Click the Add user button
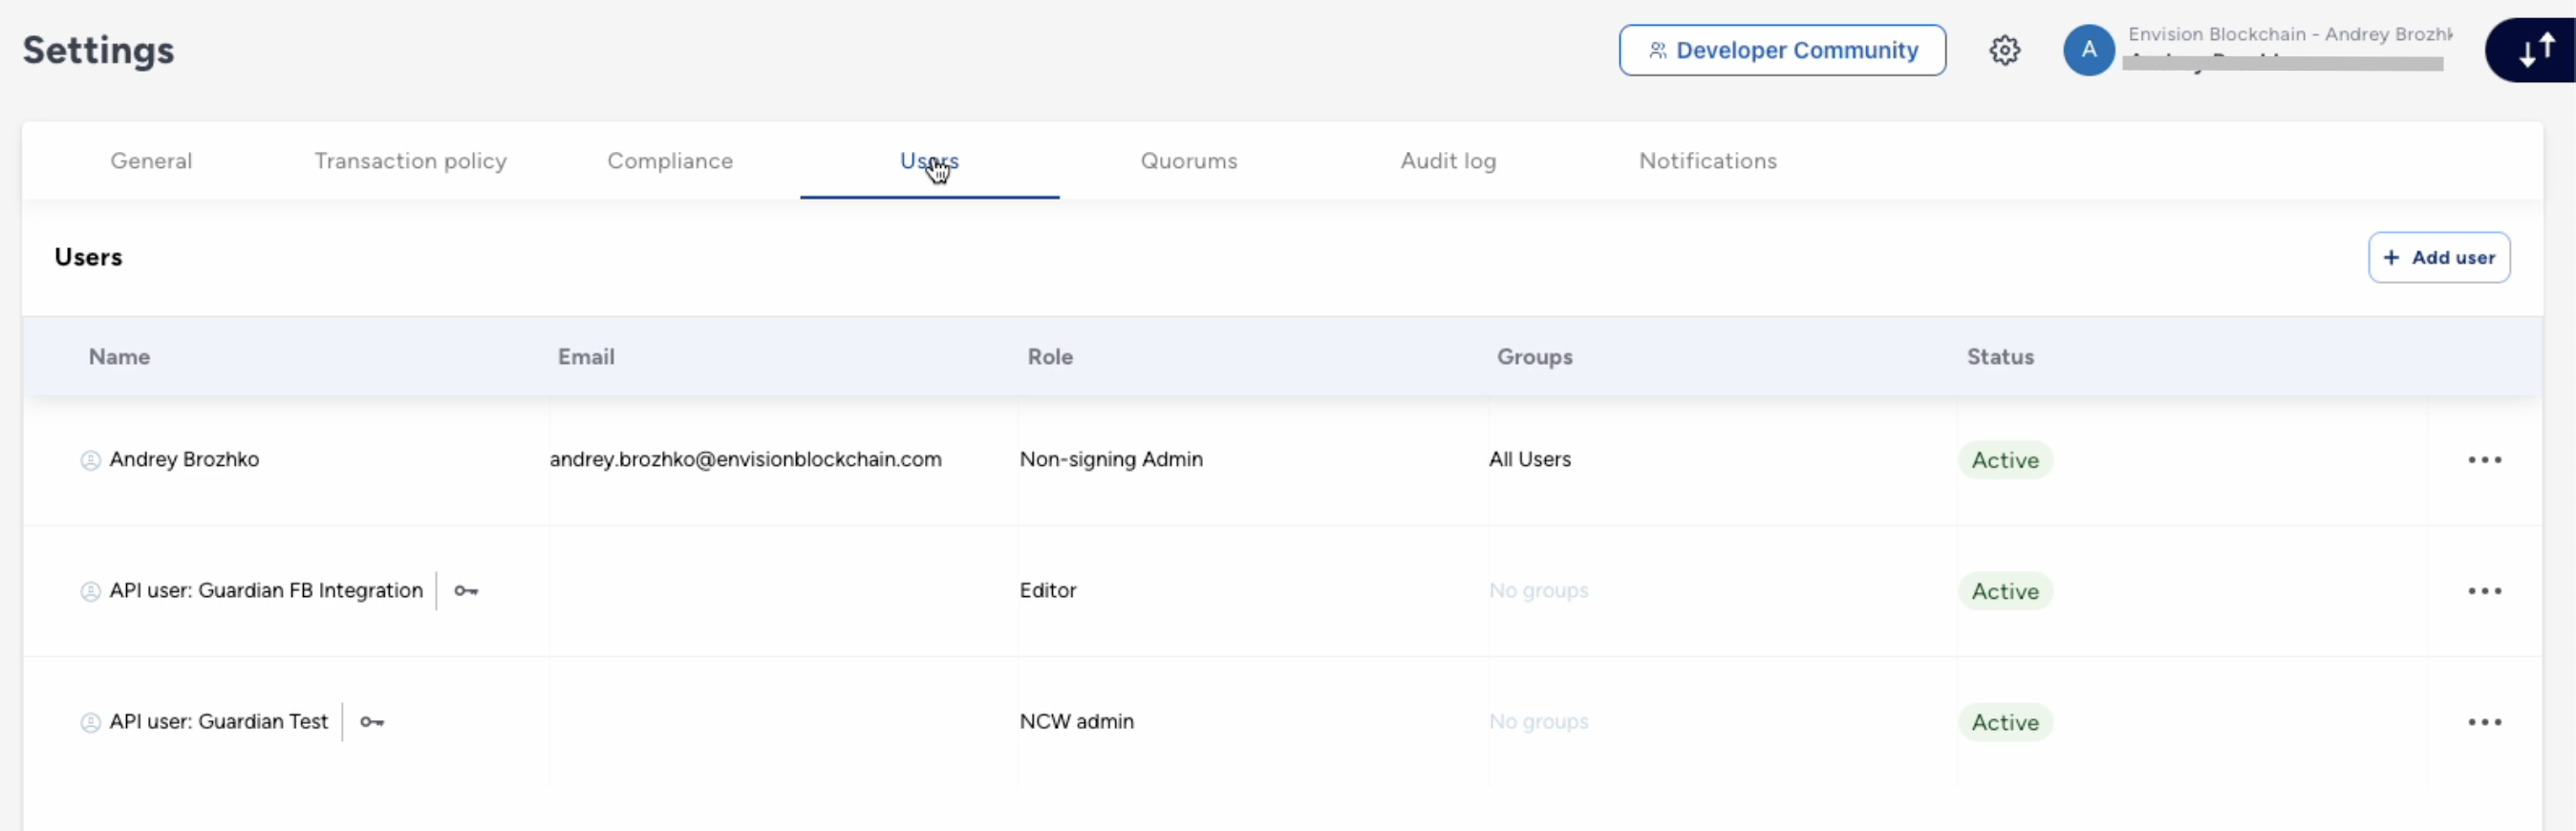 2438,258
